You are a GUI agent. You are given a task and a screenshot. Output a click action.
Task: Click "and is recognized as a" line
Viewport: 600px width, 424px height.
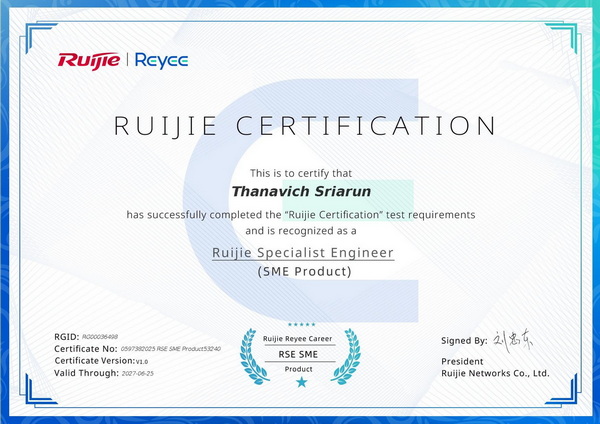301,231
